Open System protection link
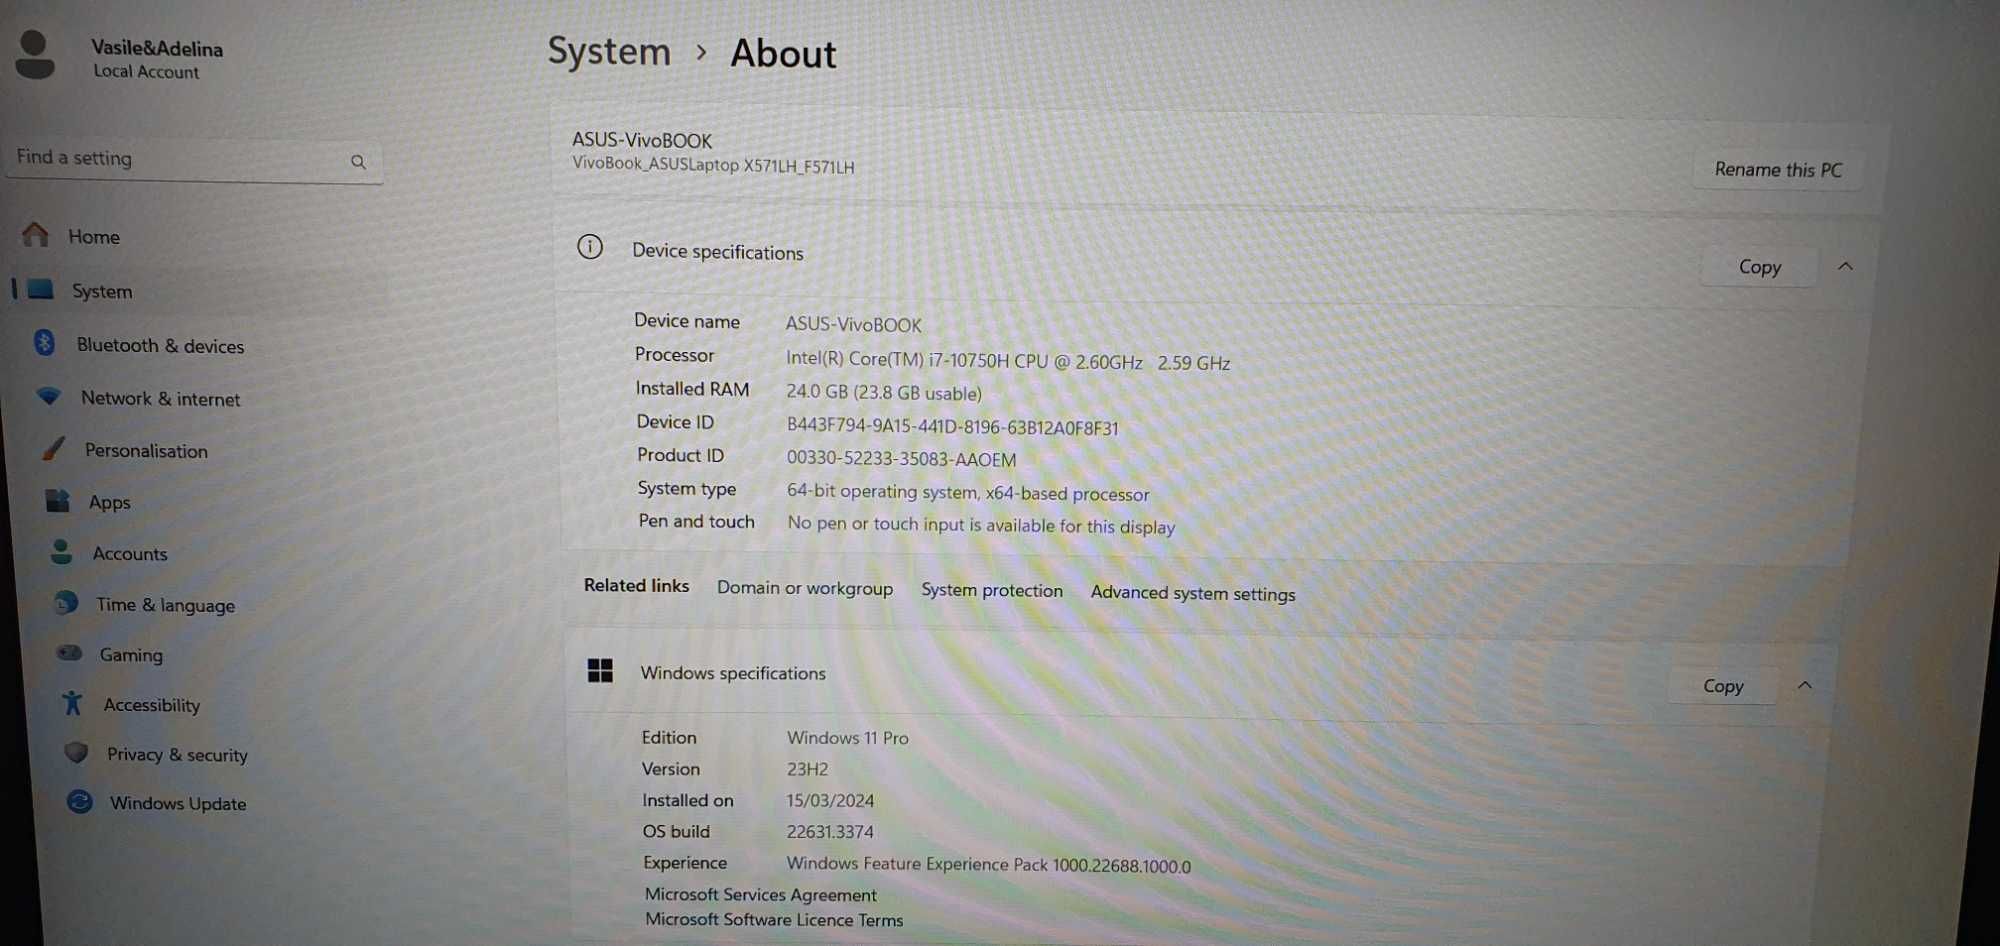2000x946 pixels. pos(992,590)
